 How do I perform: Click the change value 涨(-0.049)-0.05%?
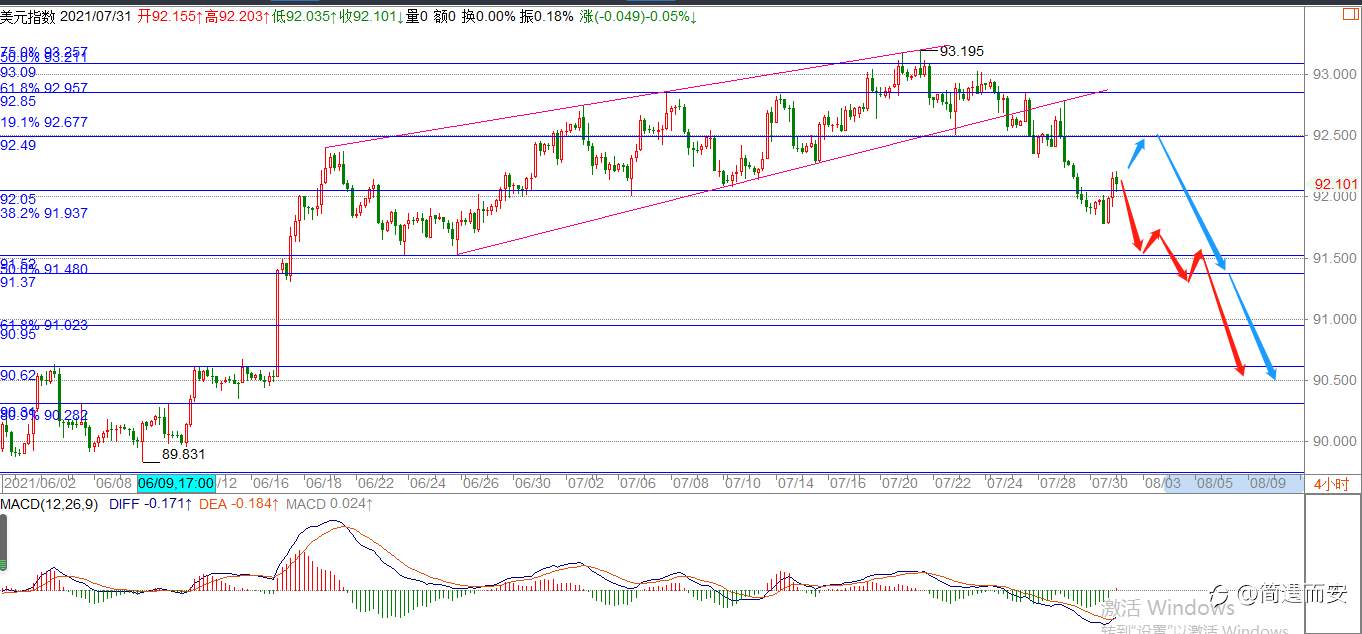pyautogui.click(x=640, y=16)
